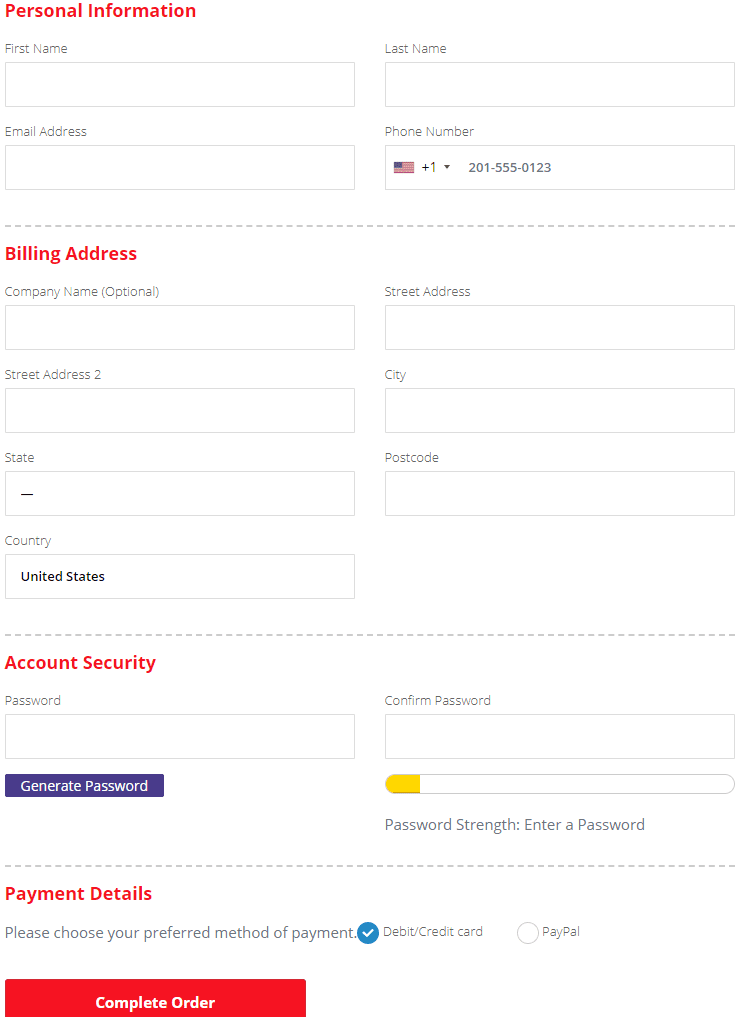The height and width of the screenshot is (1017, 740).
Task: Click into the City field
Action: 560,411
